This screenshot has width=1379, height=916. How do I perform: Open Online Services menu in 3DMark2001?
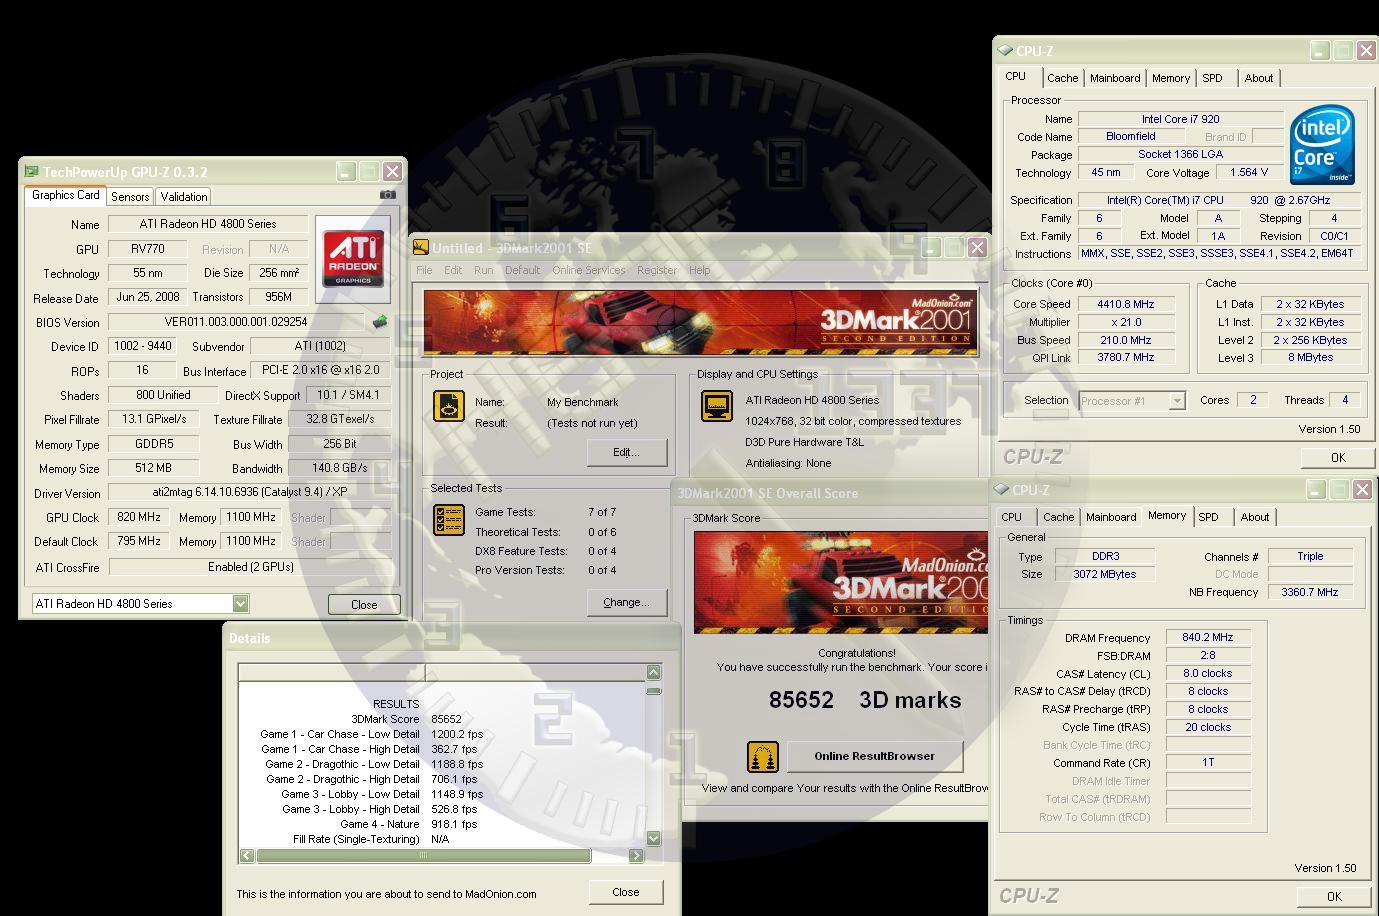[588, 270]
